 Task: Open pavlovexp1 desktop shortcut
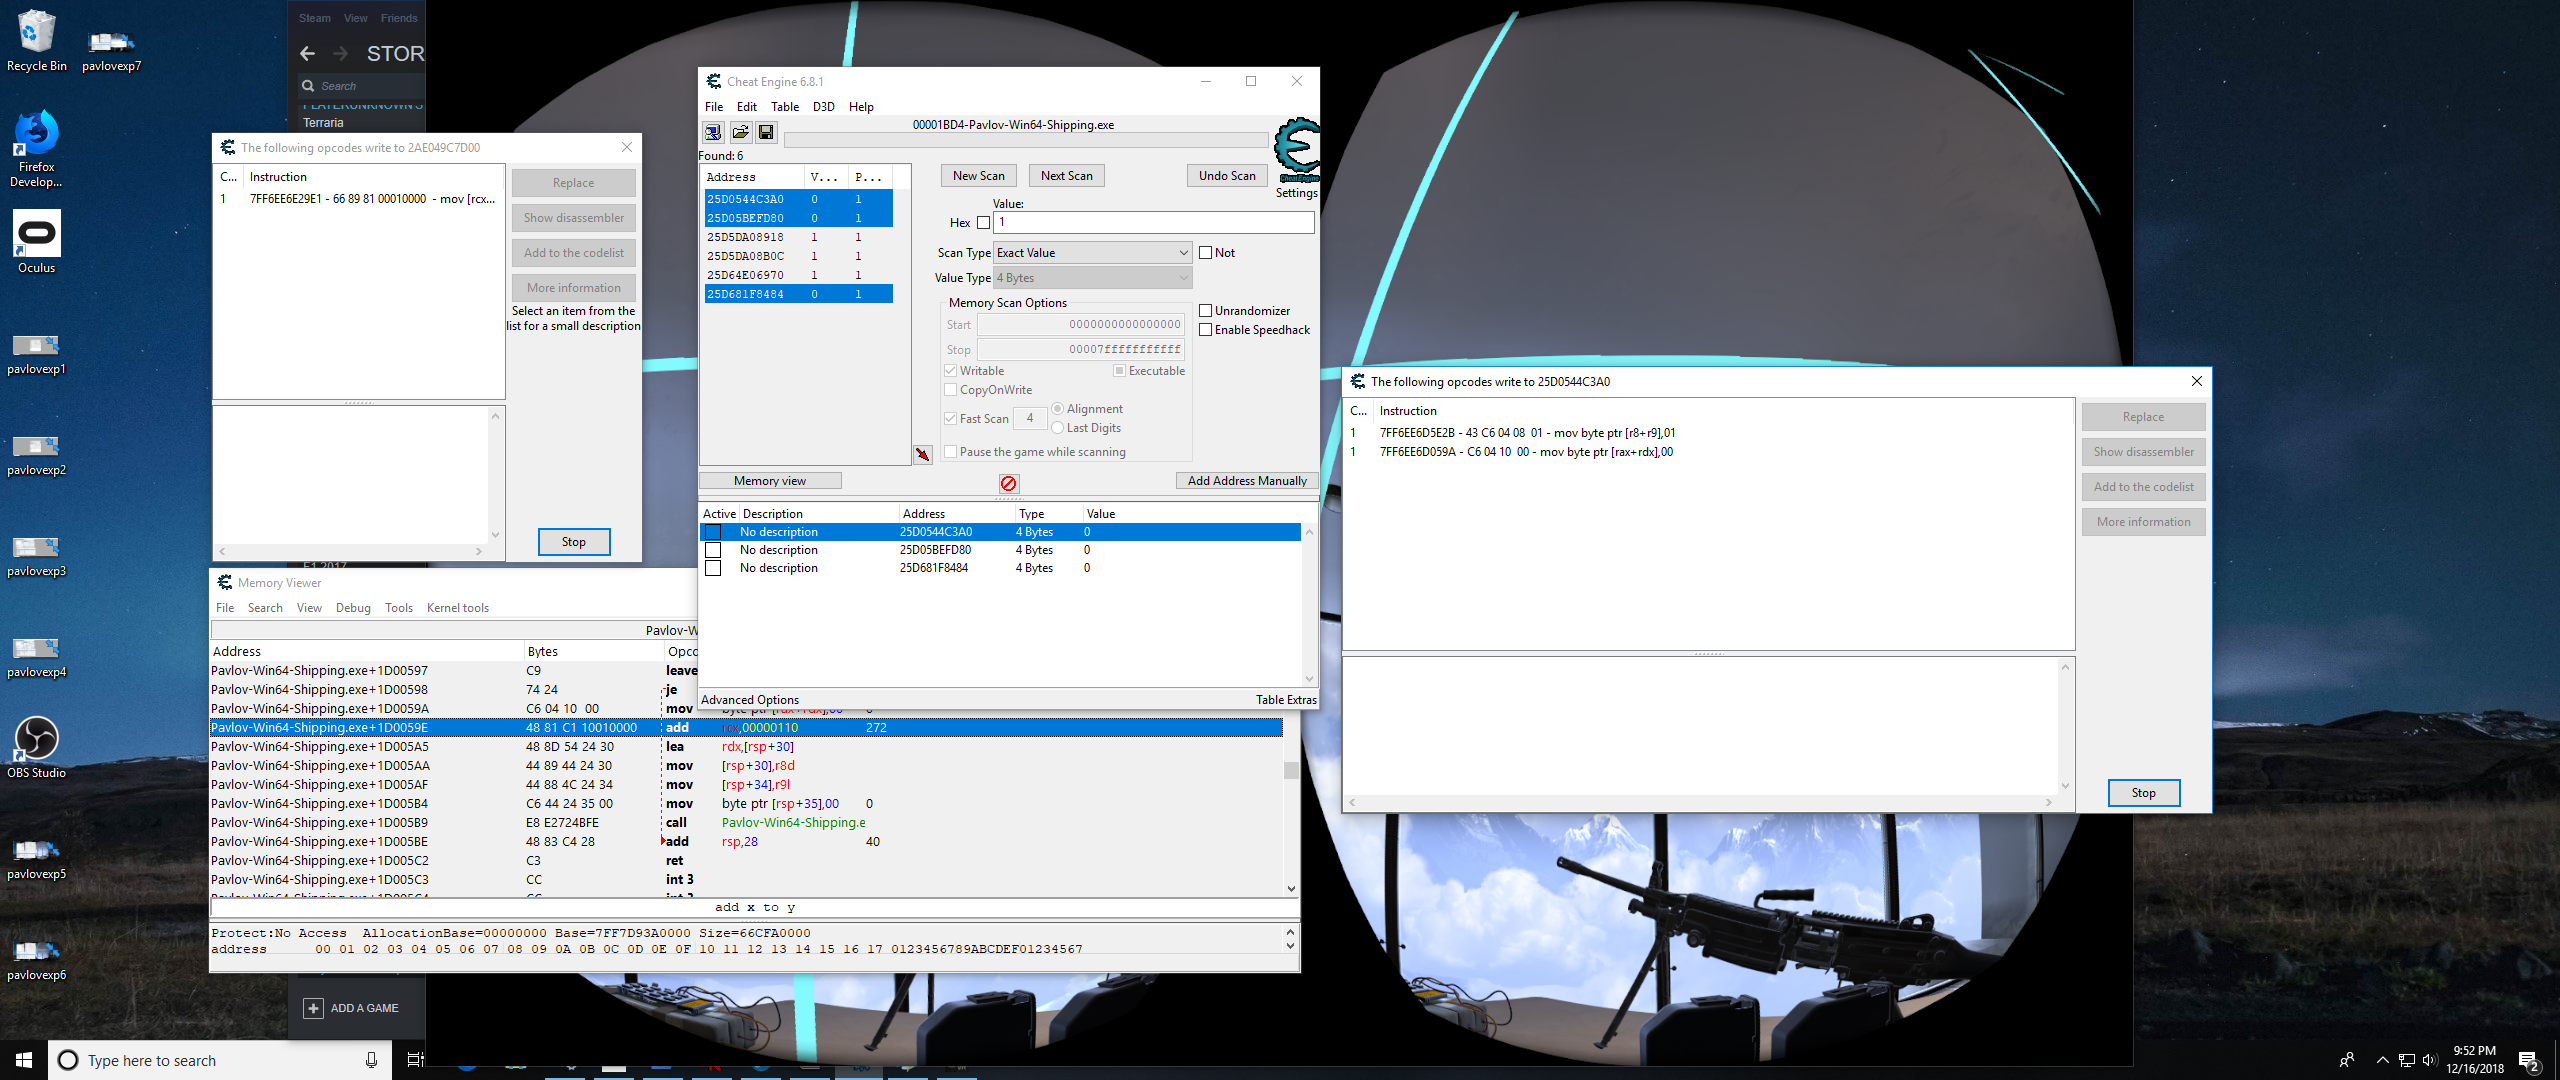point(36,355)
